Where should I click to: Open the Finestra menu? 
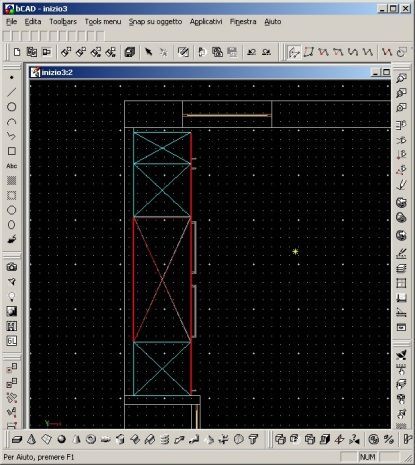click(243, 22)
